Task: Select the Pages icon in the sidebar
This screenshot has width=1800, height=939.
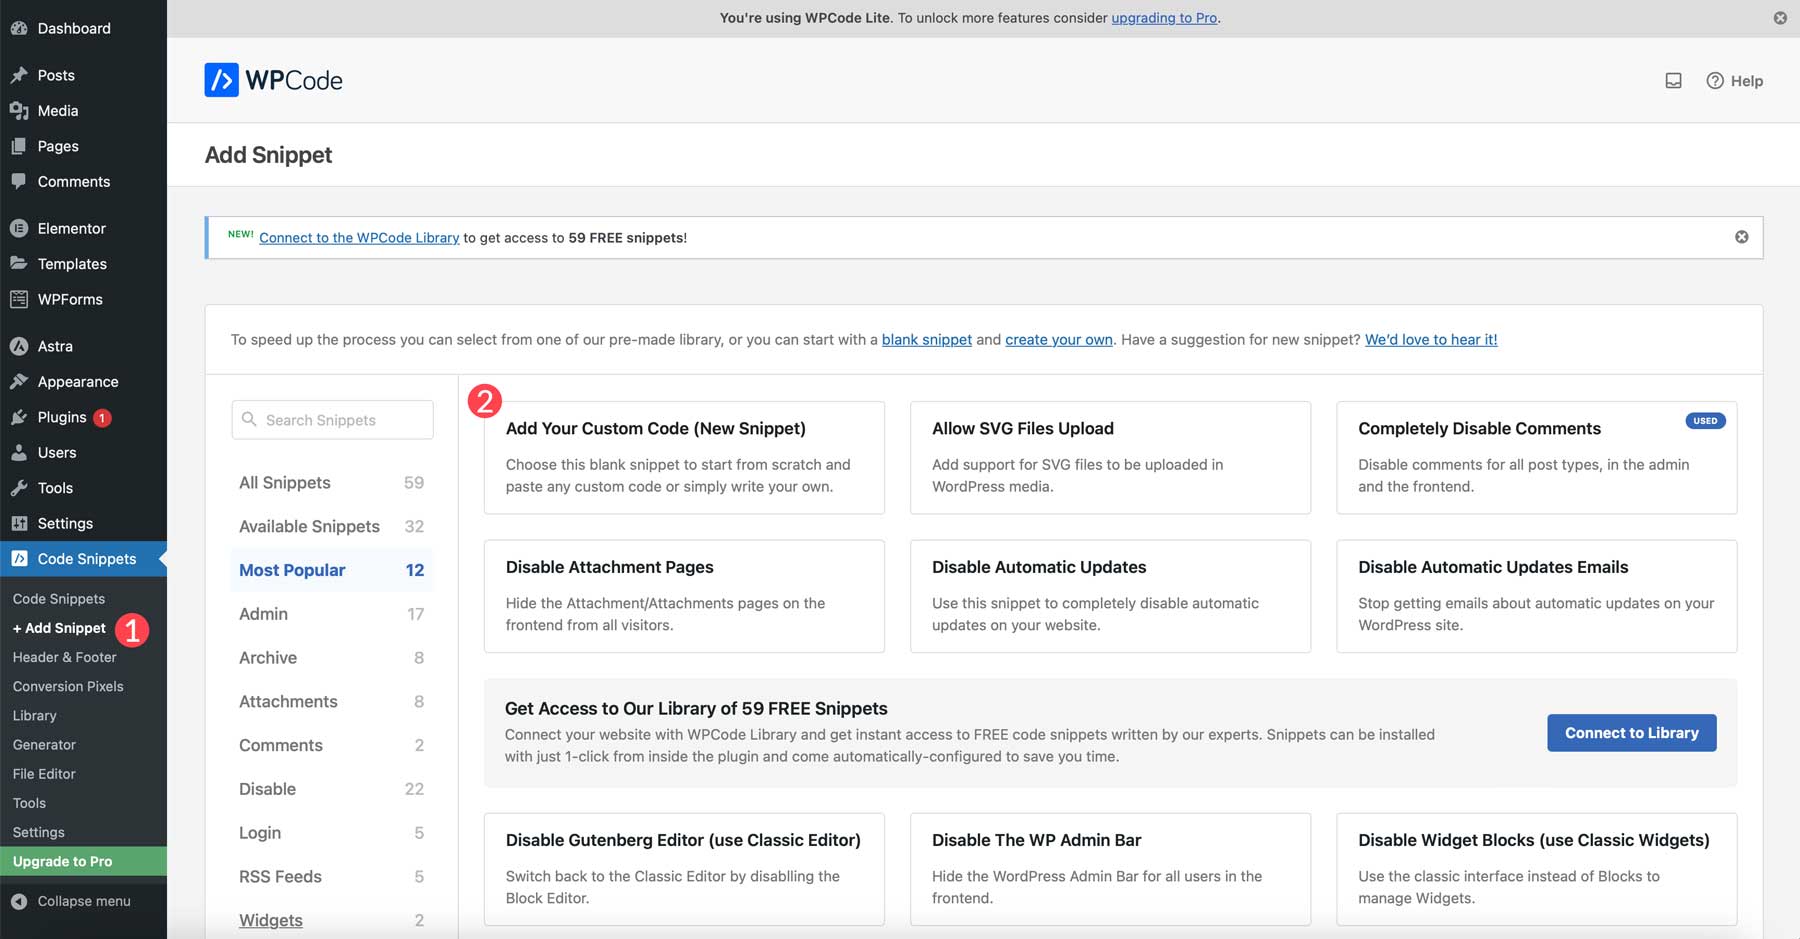Action: click(x=20, y=146)
